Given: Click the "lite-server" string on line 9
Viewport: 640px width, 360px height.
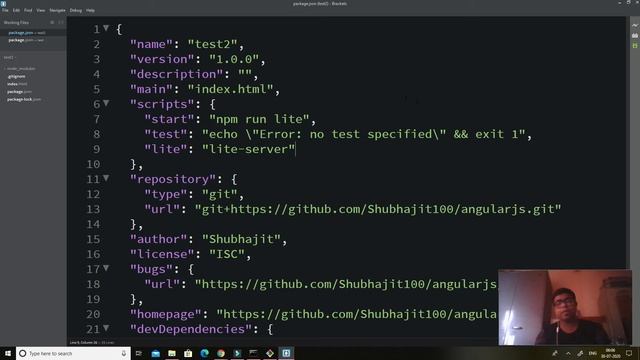Looking at the screenshot, I should pos(249,149).
